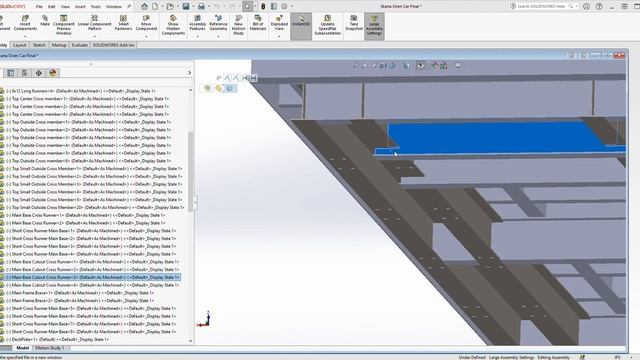The image size is (640, 360).
Task: Save the assembly with the floppy disk icon
Action: [x=186, y=7]
